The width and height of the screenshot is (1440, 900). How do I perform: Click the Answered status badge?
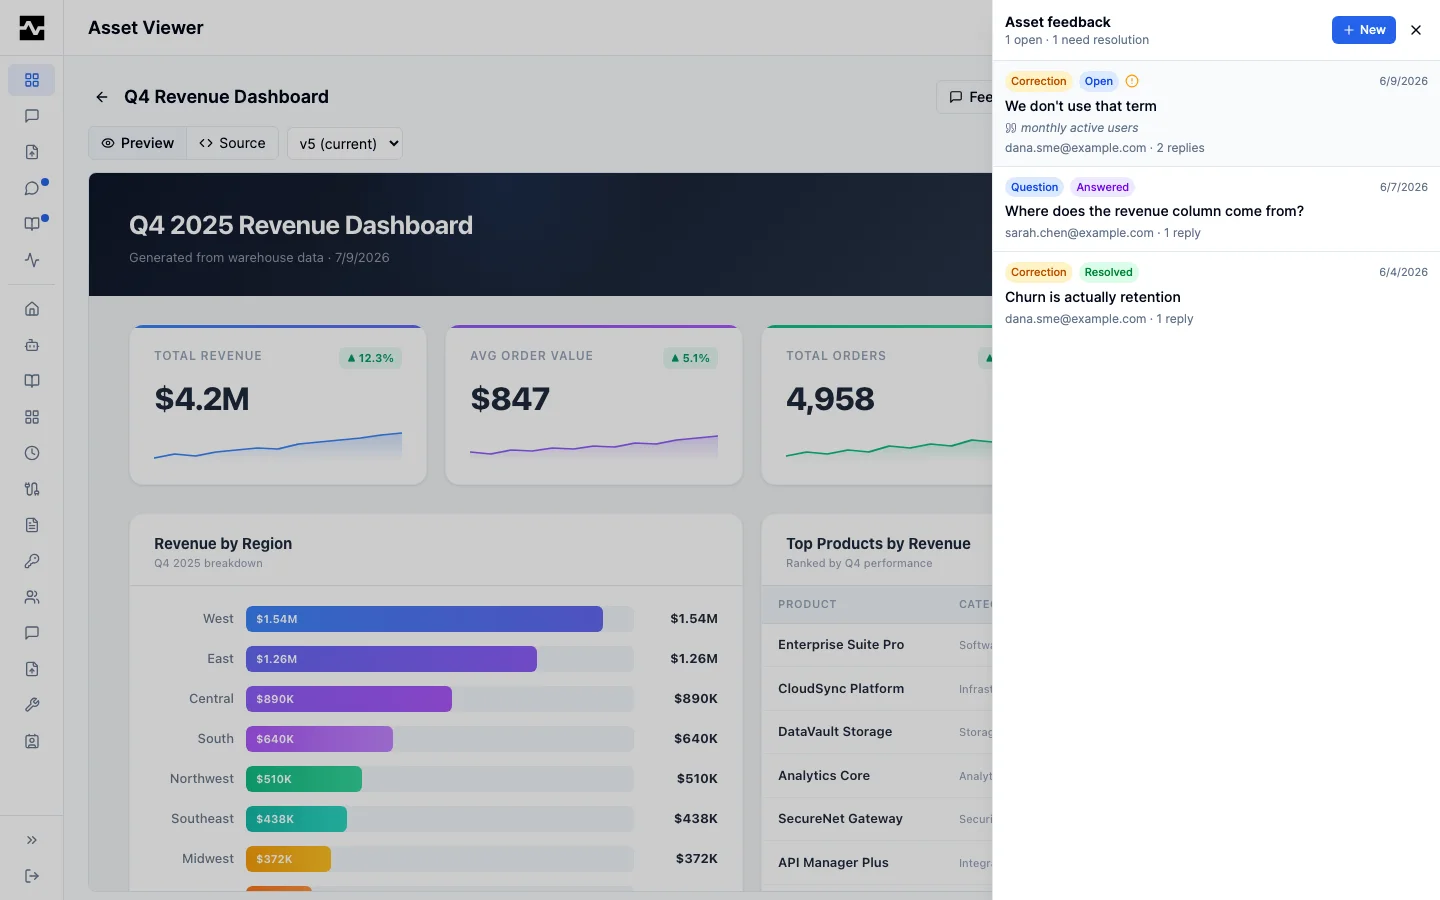(1102, 187)
